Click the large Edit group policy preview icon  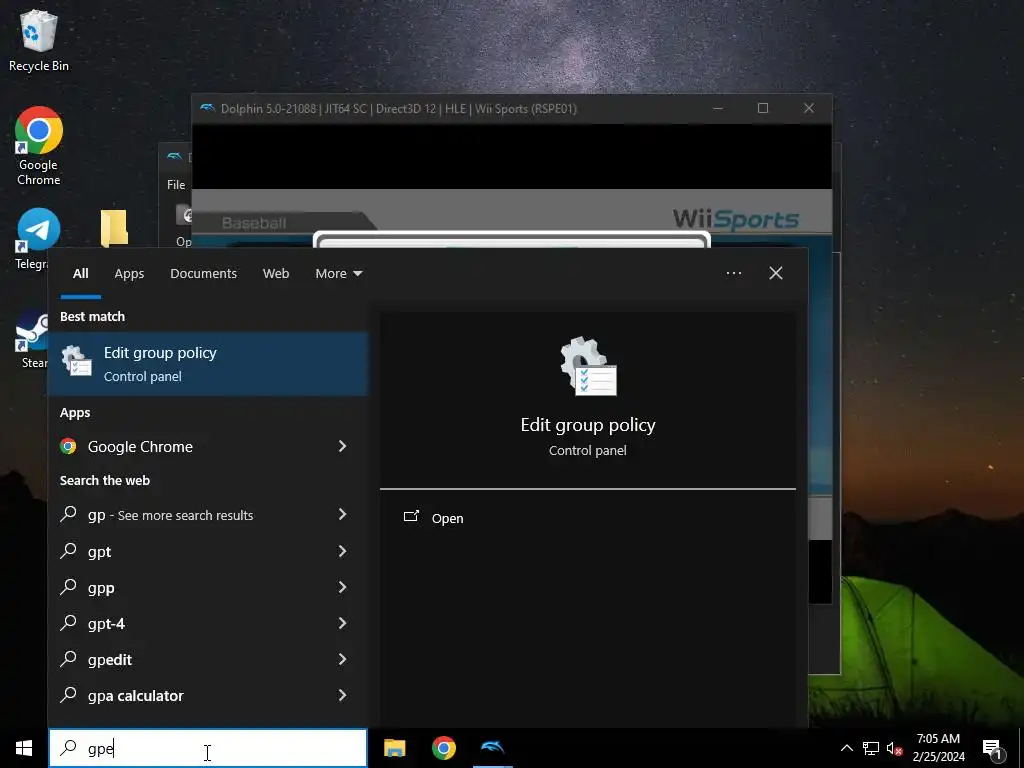coord(588,366)
